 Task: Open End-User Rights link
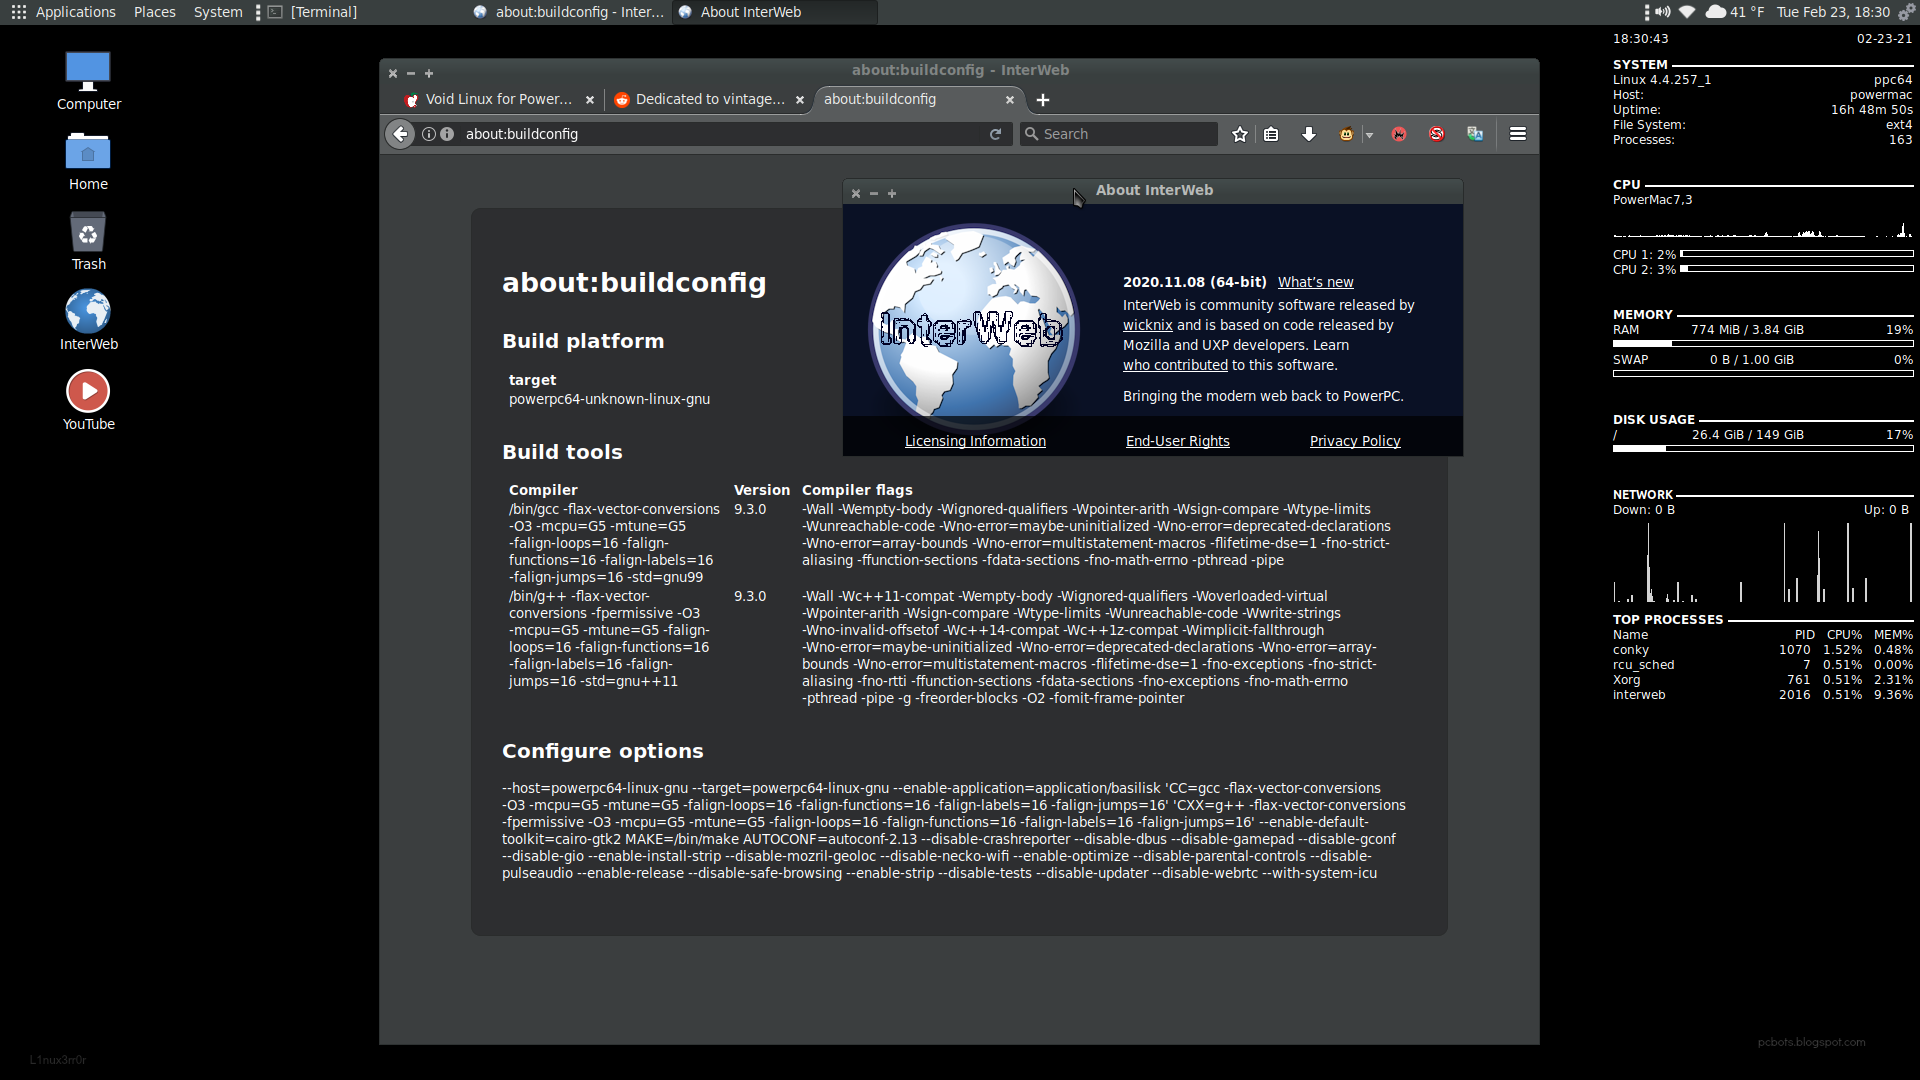point(1177,441)
